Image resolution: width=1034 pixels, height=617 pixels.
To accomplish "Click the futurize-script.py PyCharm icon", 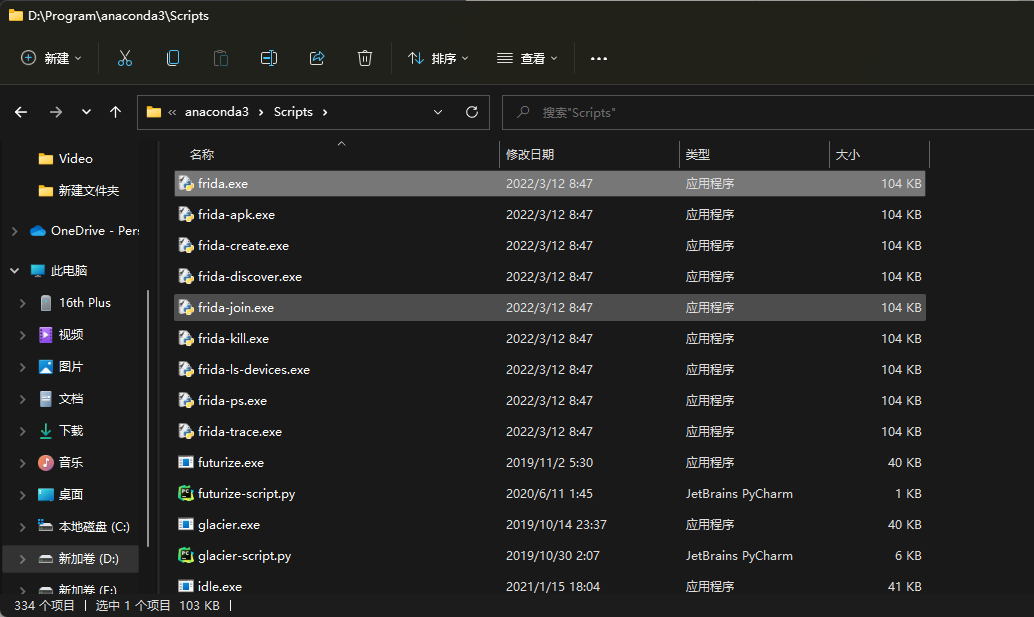I will [x=186, y=493].
